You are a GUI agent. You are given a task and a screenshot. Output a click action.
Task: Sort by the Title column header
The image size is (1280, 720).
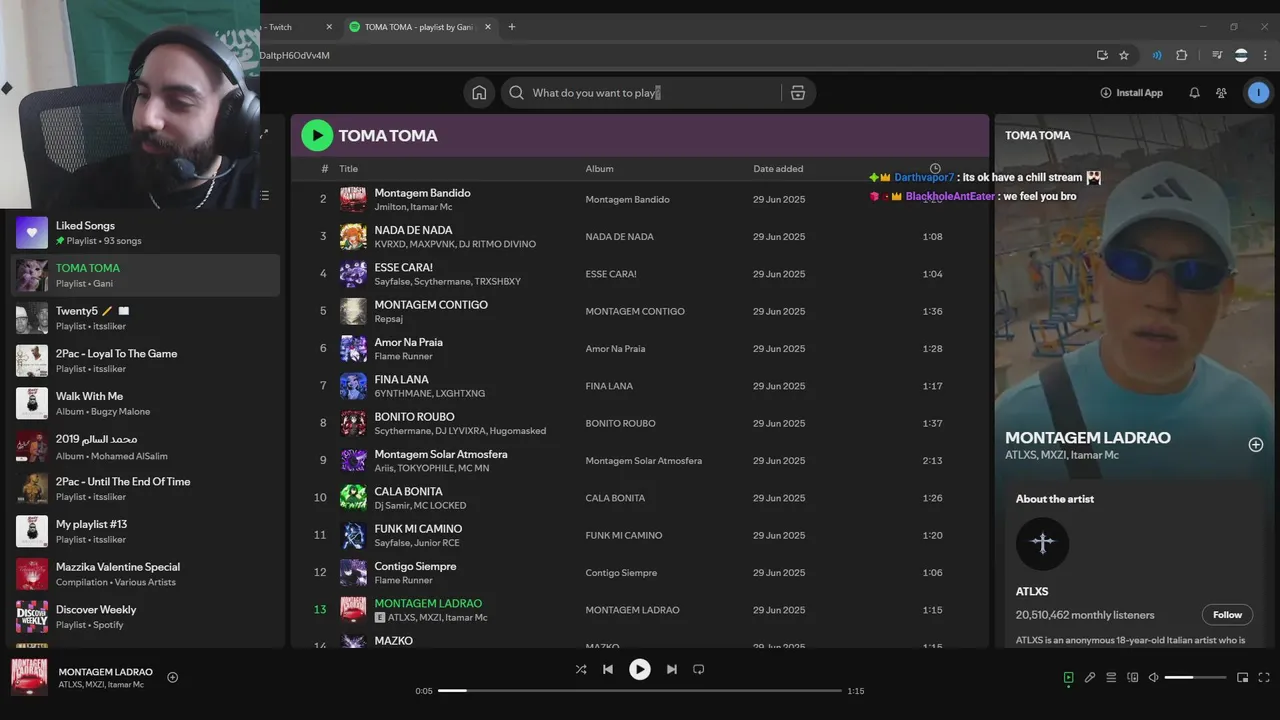(348, 169)
